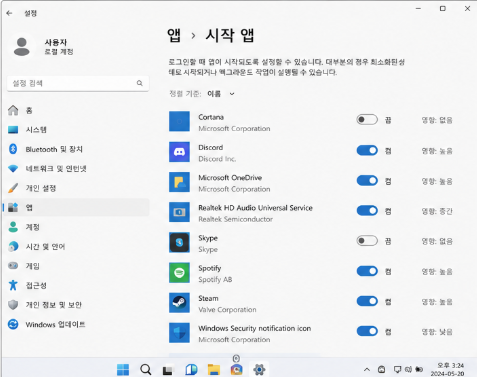The height and width of the screenshot is (377, 477).
Task: Open 개인 설정 section
Action: tap(76, 188)
